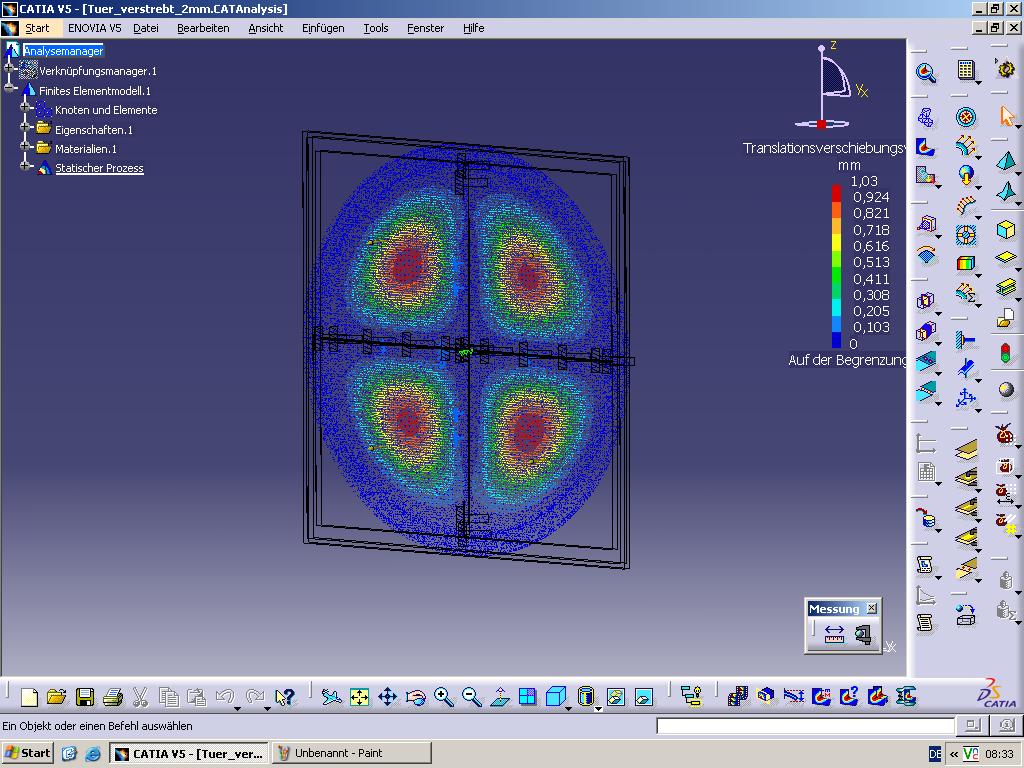This screenshot has width=1024, height=768.
Task: Activate the Fly mode airplane icon
Action: click(332, 697)
